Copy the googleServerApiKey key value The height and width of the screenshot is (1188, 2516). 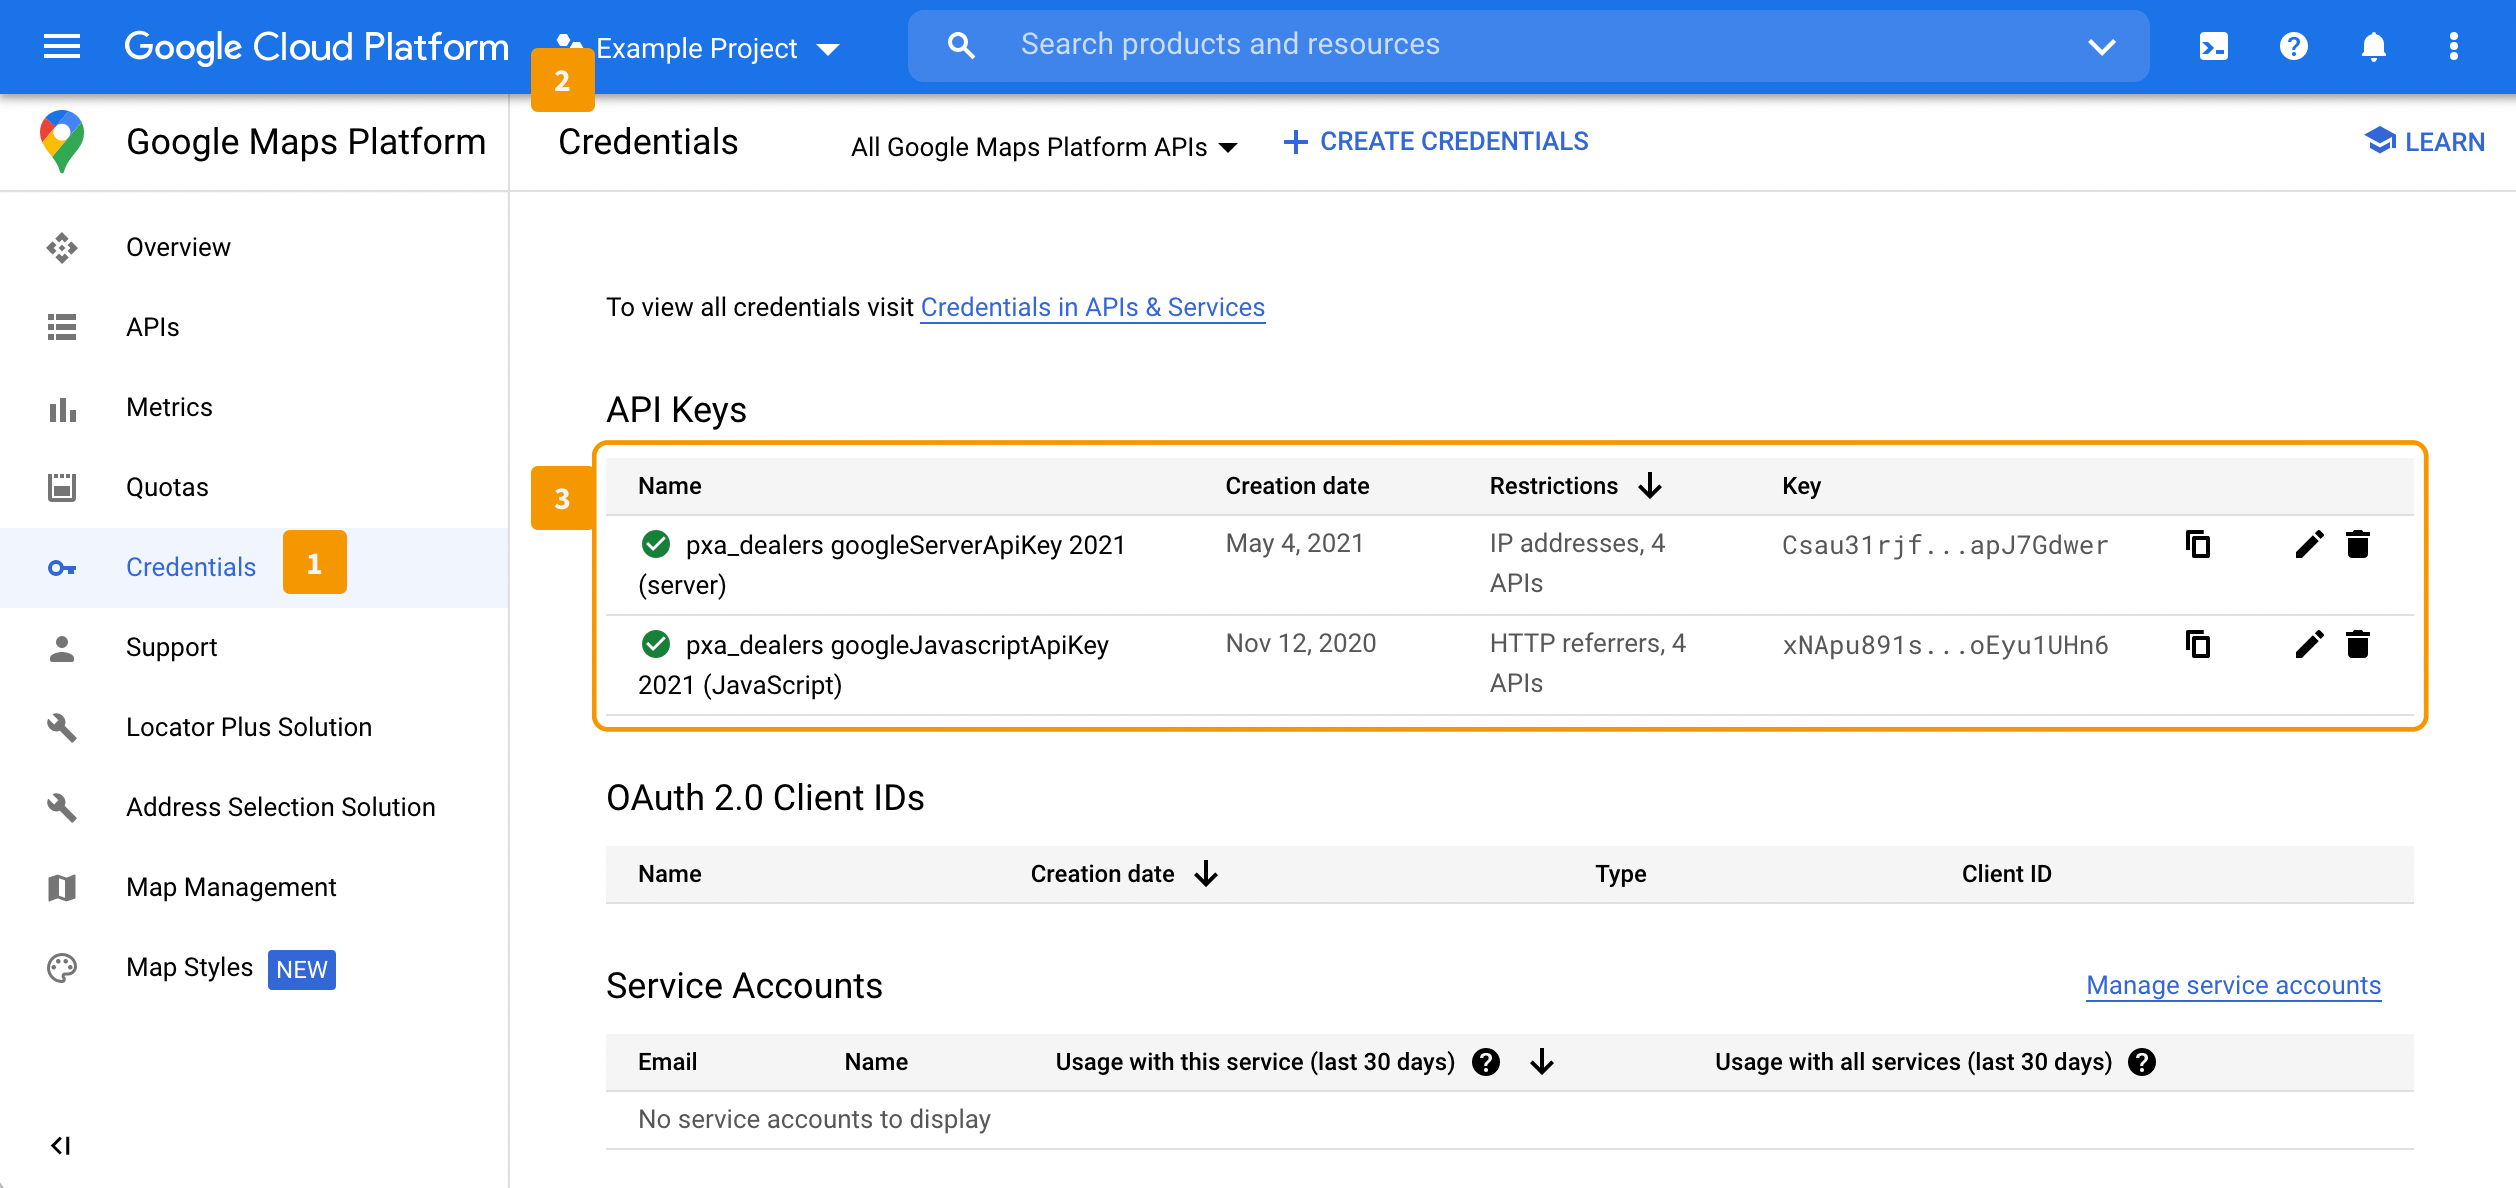2197,544
